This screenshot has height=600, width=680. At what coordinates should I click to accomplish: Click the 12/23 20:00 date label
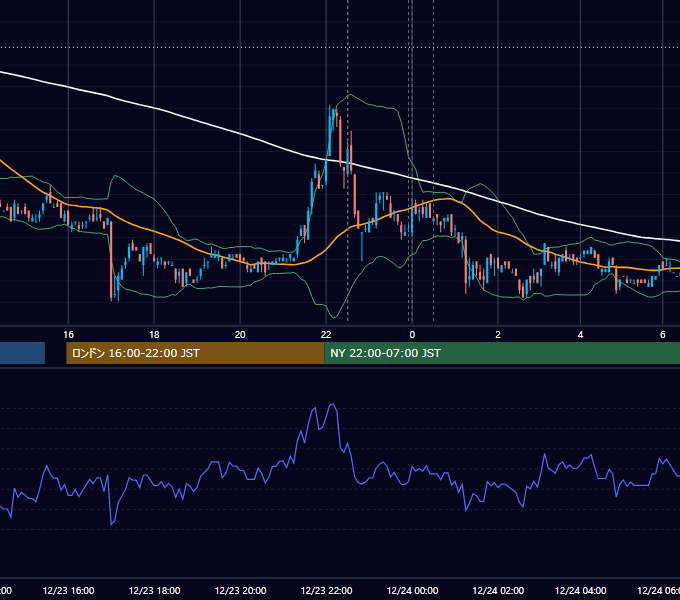click(240, 590)
